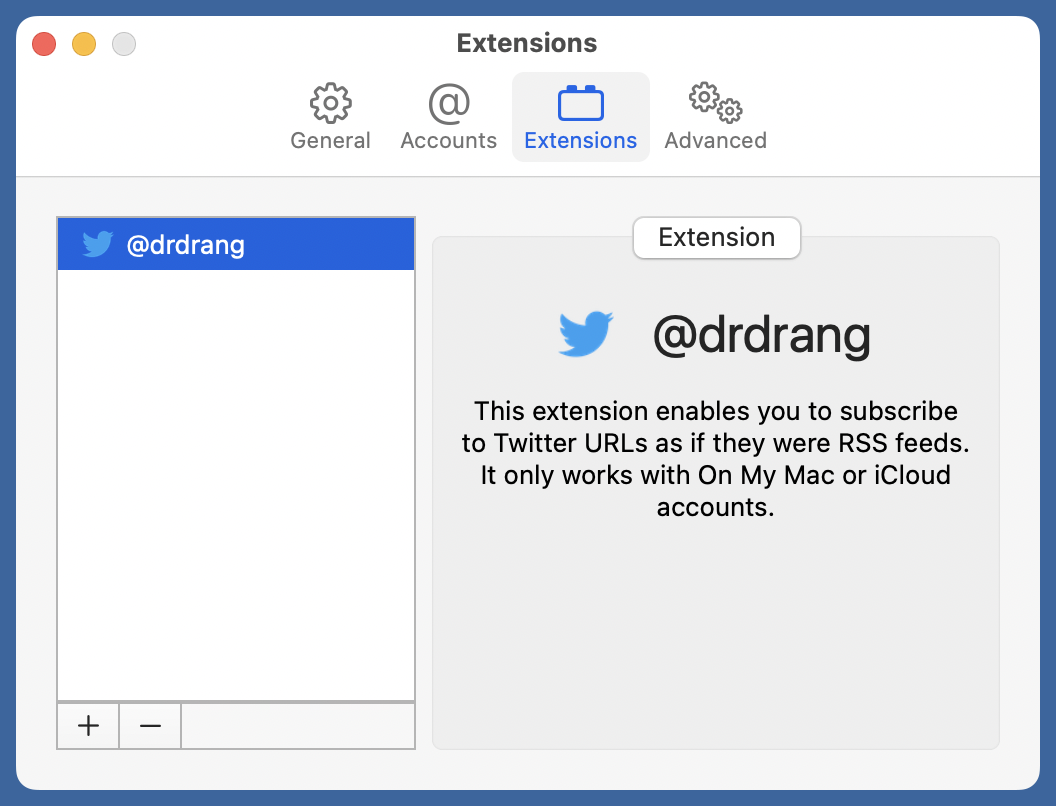The width and height of the screenshot is (1056, 806).
Task: Click the large Twitter bird in detail pane
Action: 585,334
